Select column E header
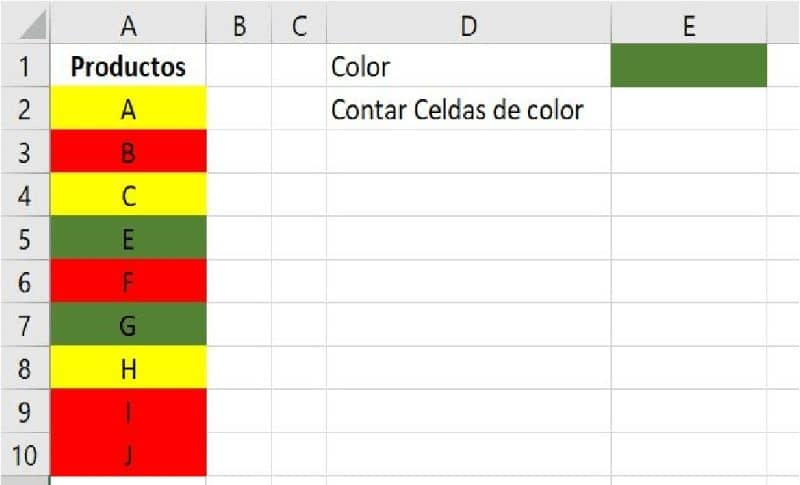Viewport: 800px width, 485px height. pyautogui.click(x=688, y=25)
